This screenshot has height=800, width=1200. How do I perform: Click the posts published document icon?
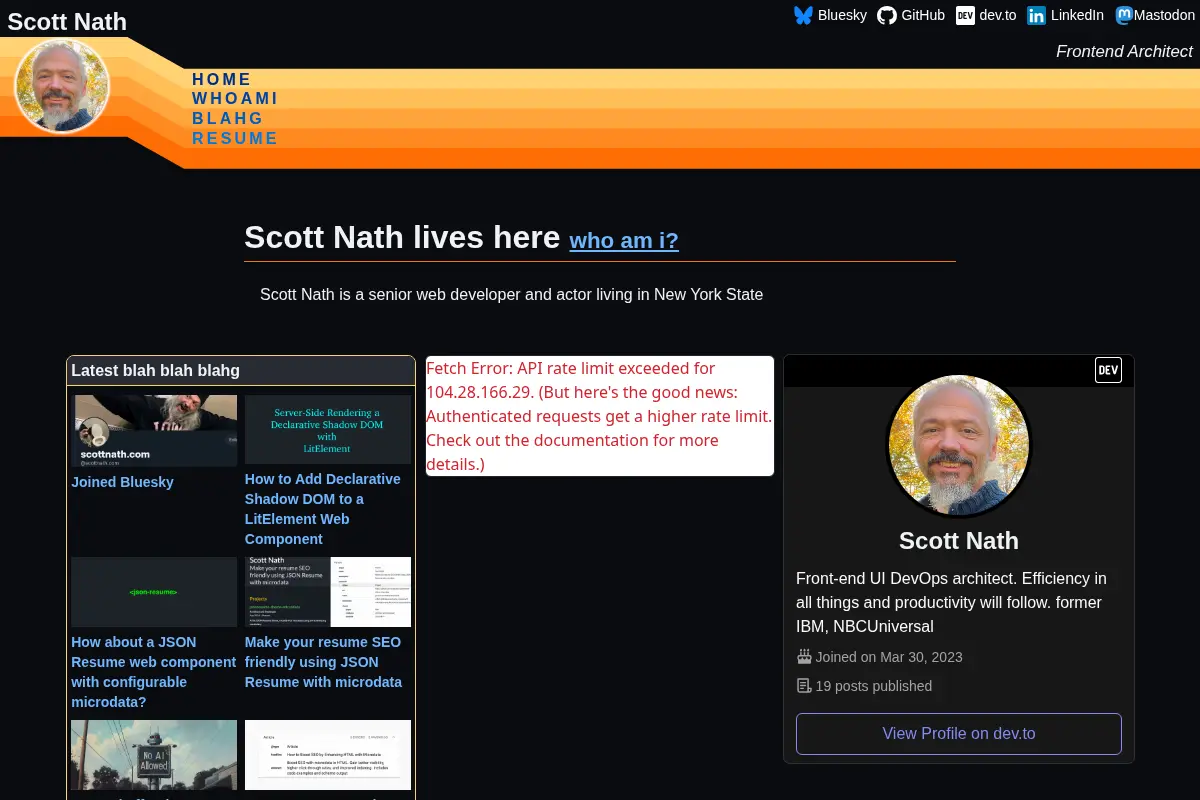pyautogui.click(x=804, y=686)
